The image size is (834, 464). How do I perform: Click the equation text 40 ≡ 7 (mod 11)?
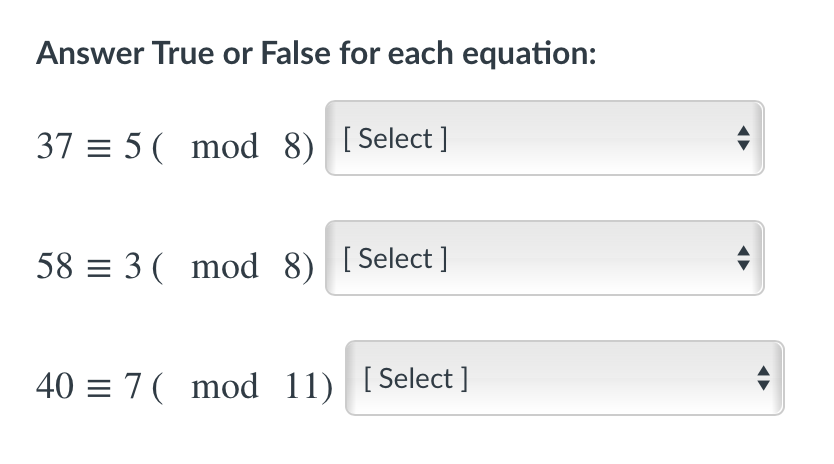tap(185, 387)
